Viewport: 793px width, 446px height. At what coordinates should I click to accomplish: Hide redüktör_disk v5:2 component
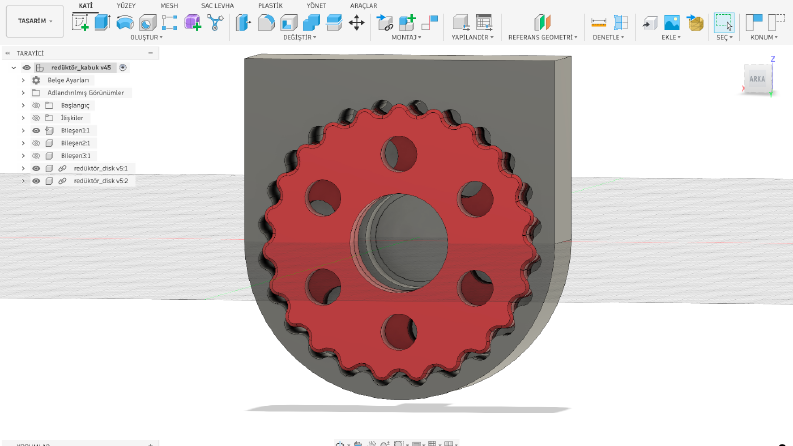36,181
